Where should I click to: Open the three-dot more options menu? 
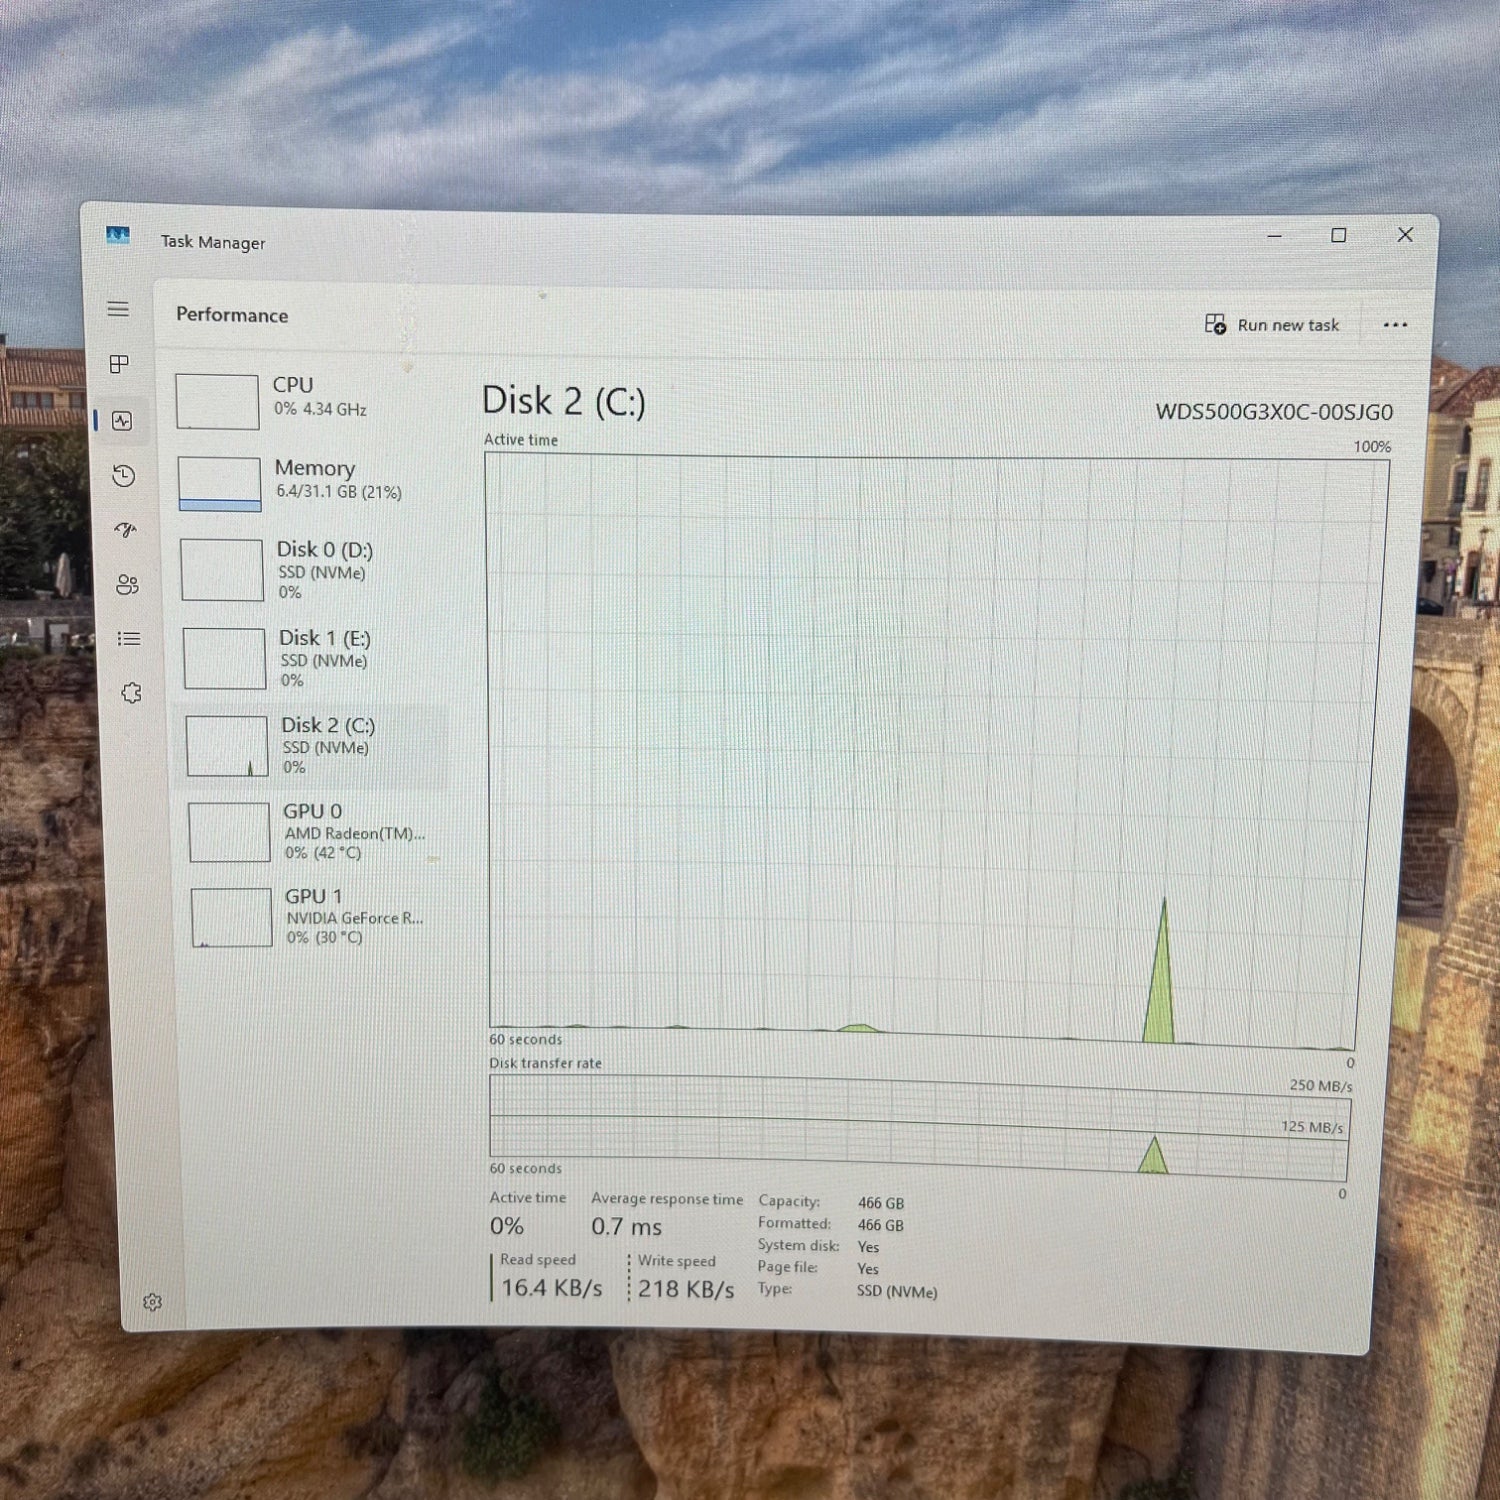1395,325
